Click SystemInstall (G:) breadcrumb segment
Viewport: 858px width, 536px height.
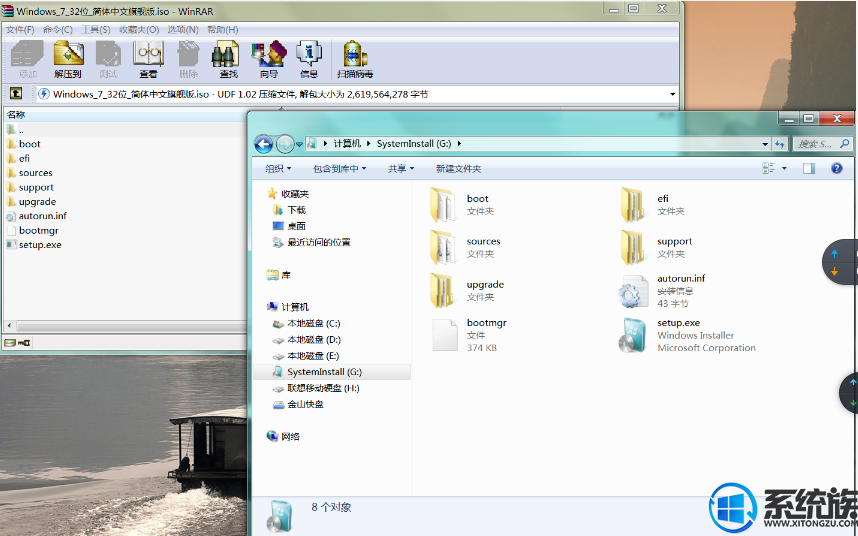[414, 143]
